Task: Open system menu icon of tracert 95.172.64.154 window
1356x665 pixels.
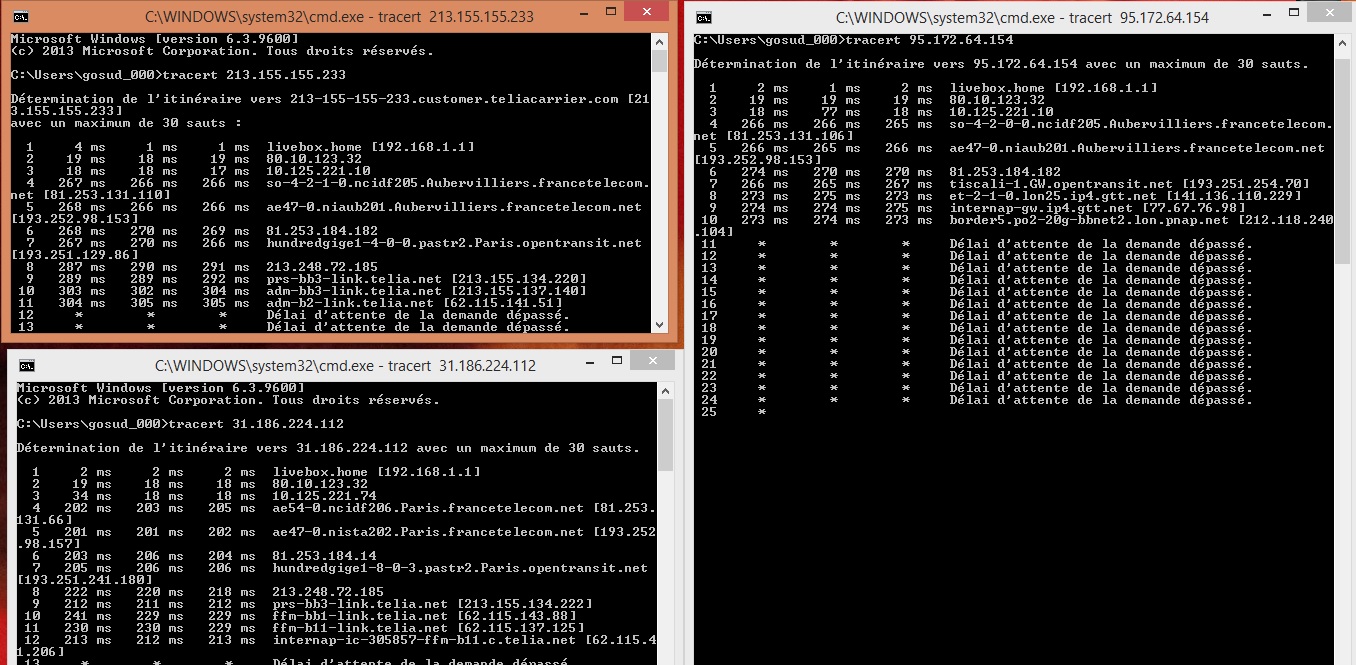Action: 704,17
